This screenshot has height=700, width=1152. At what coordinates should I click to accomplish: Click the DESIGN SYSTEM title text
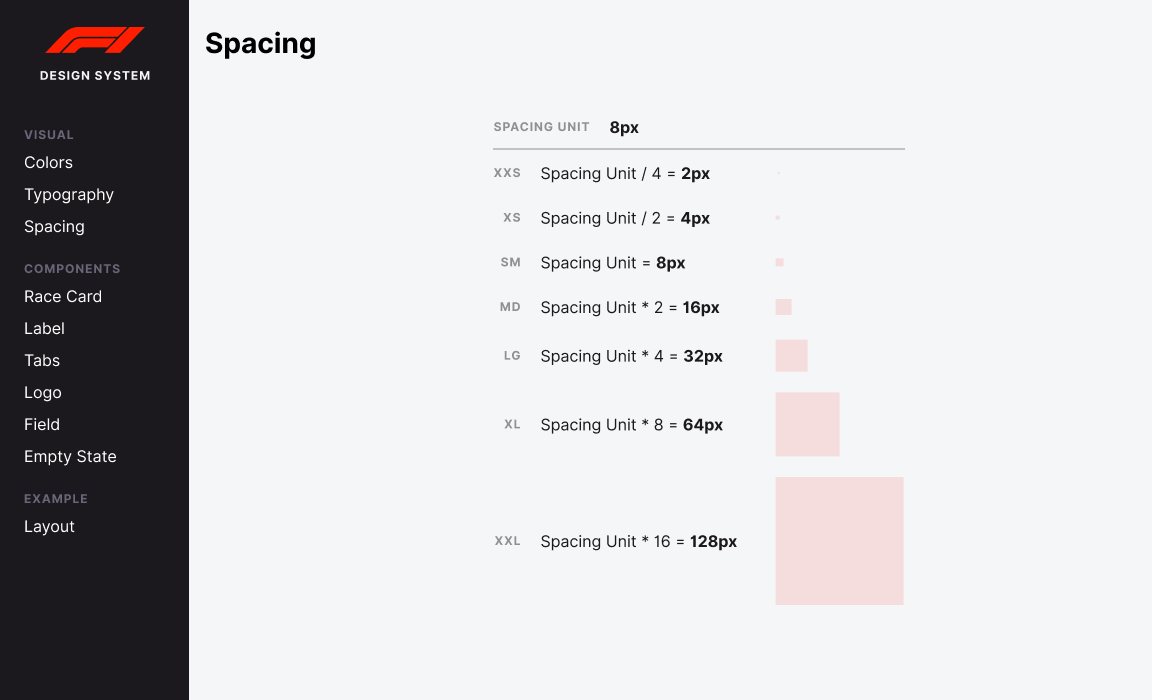[95, 76]
